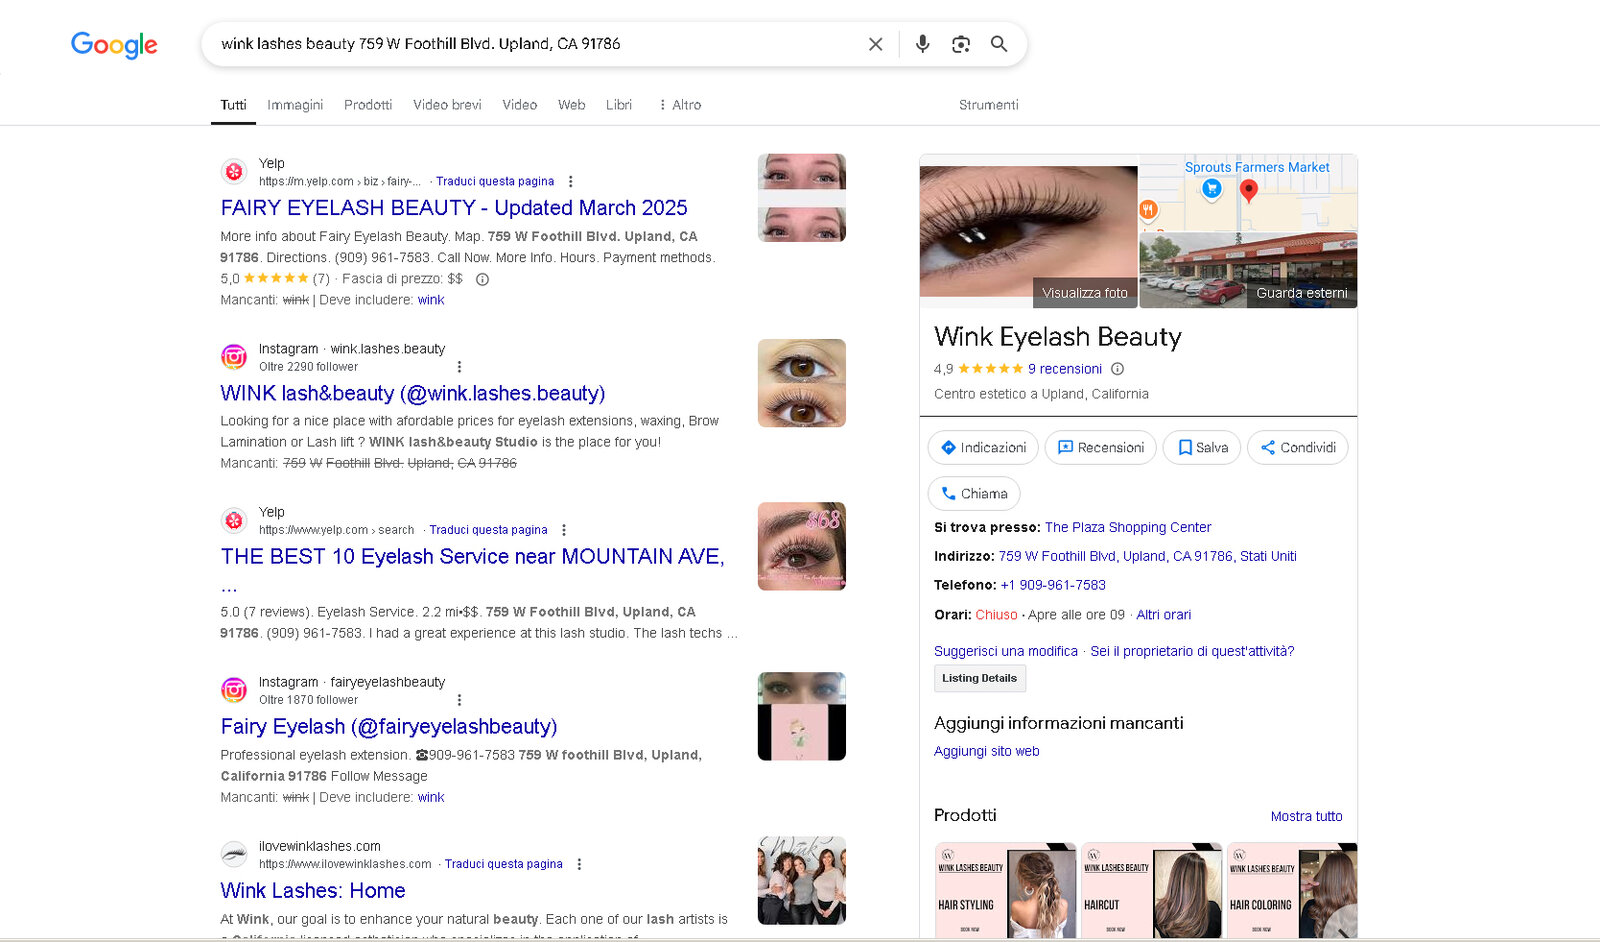The height and width of the screenshot is (942, 1600).
Task: Click Suggerisci una modifica link
Action: coord(1006,651)
